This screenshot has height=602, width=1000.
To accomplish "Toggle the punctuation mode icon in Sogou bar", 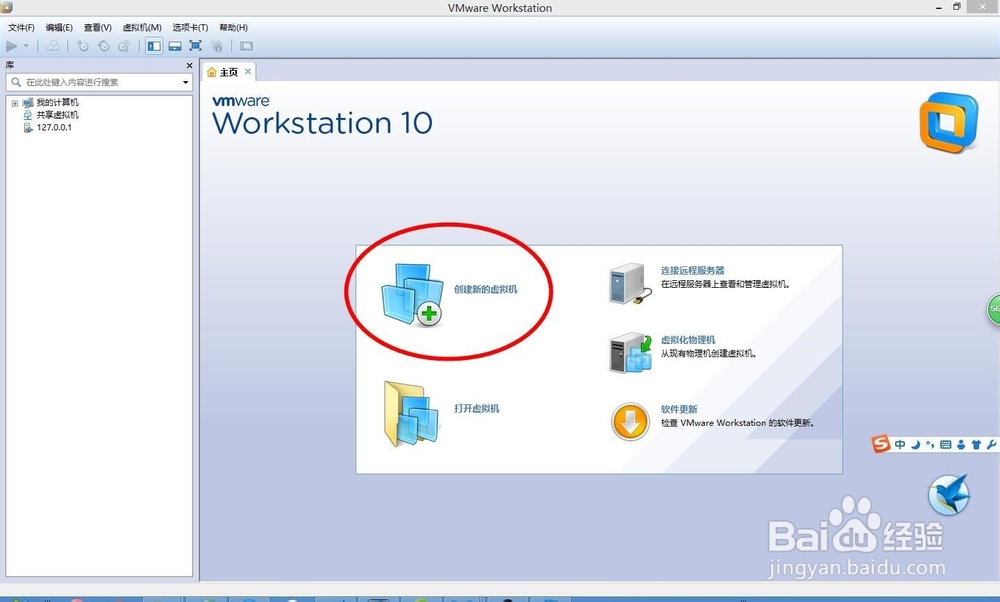I will [x=930, y=444].
